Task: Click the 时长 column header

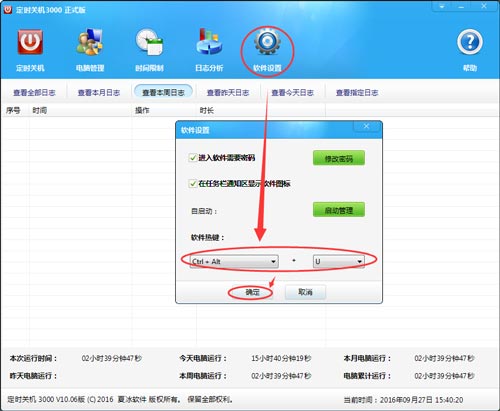Action: 207,110
